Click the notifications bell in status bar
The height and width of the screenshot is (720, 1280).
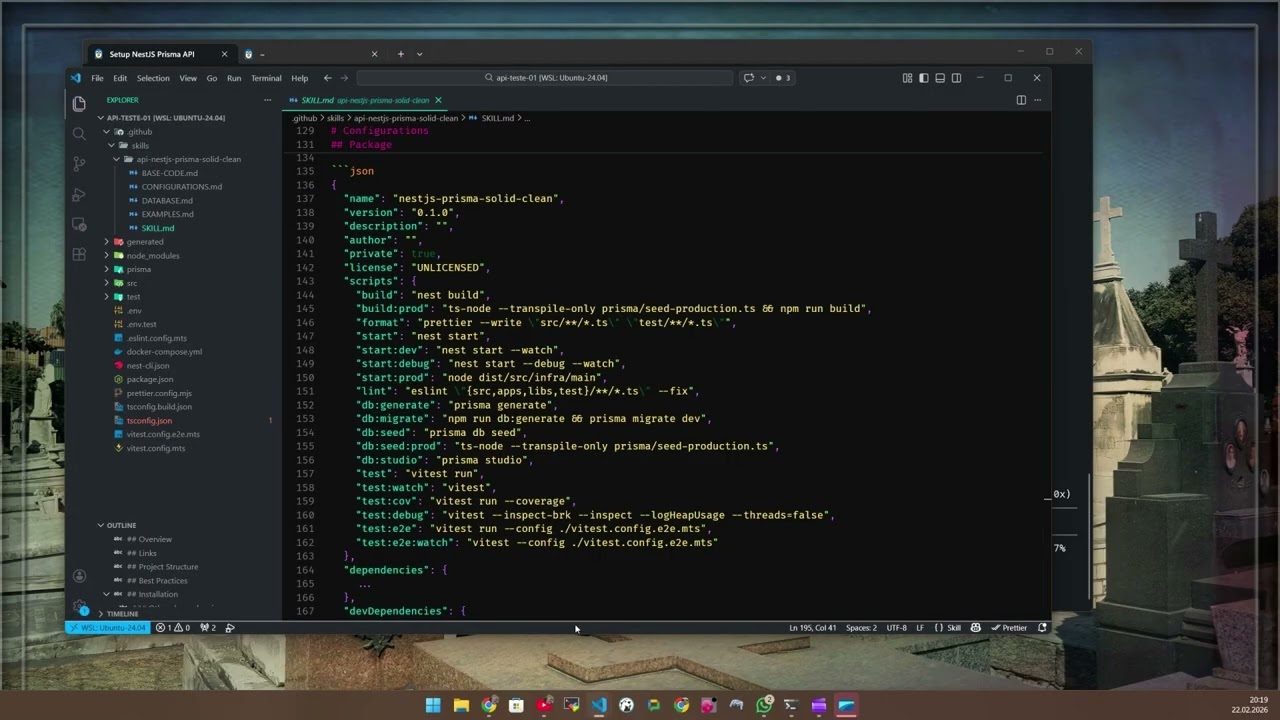click(x=1042, y=628)
